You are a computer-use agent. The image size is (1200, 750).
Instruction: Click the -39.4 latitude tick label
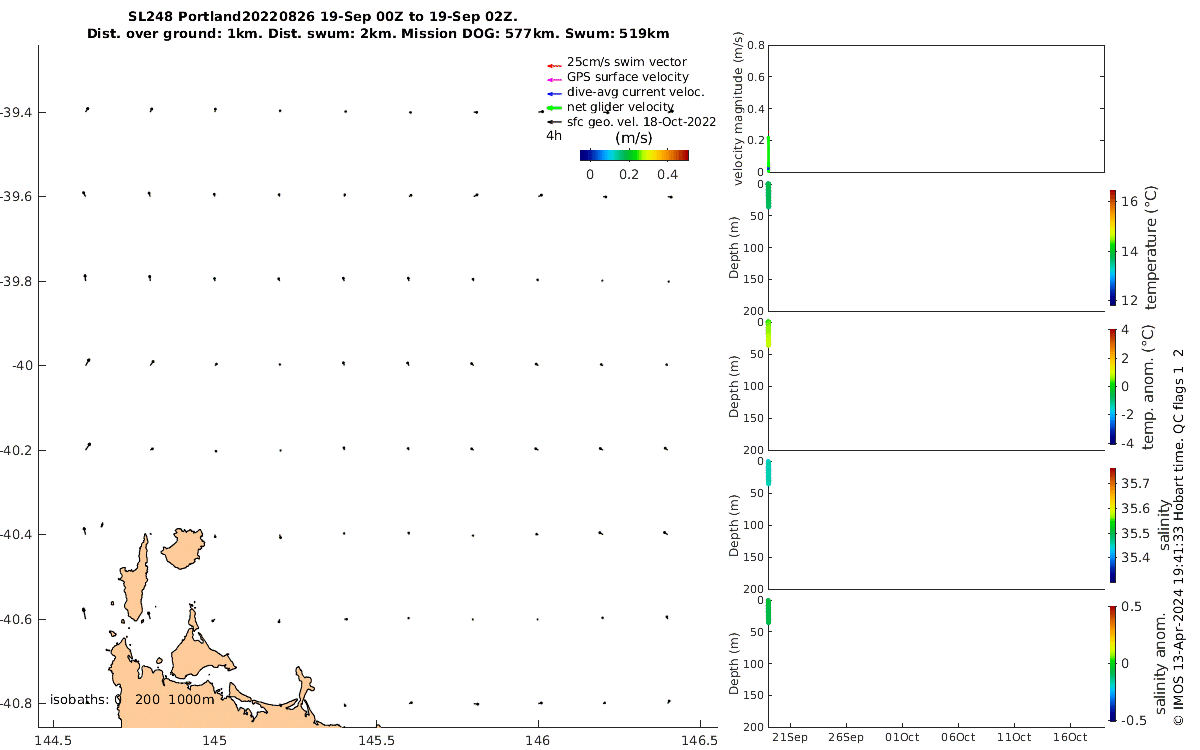tap(16, 112)
